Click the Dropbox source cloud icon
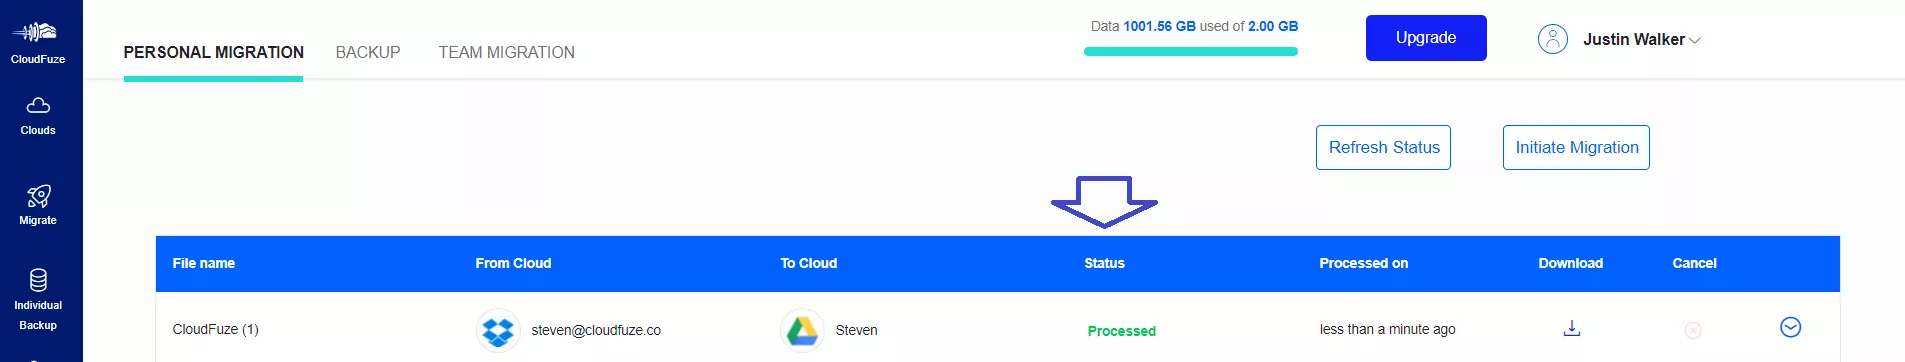The image size is (1905, 362). 498,330
